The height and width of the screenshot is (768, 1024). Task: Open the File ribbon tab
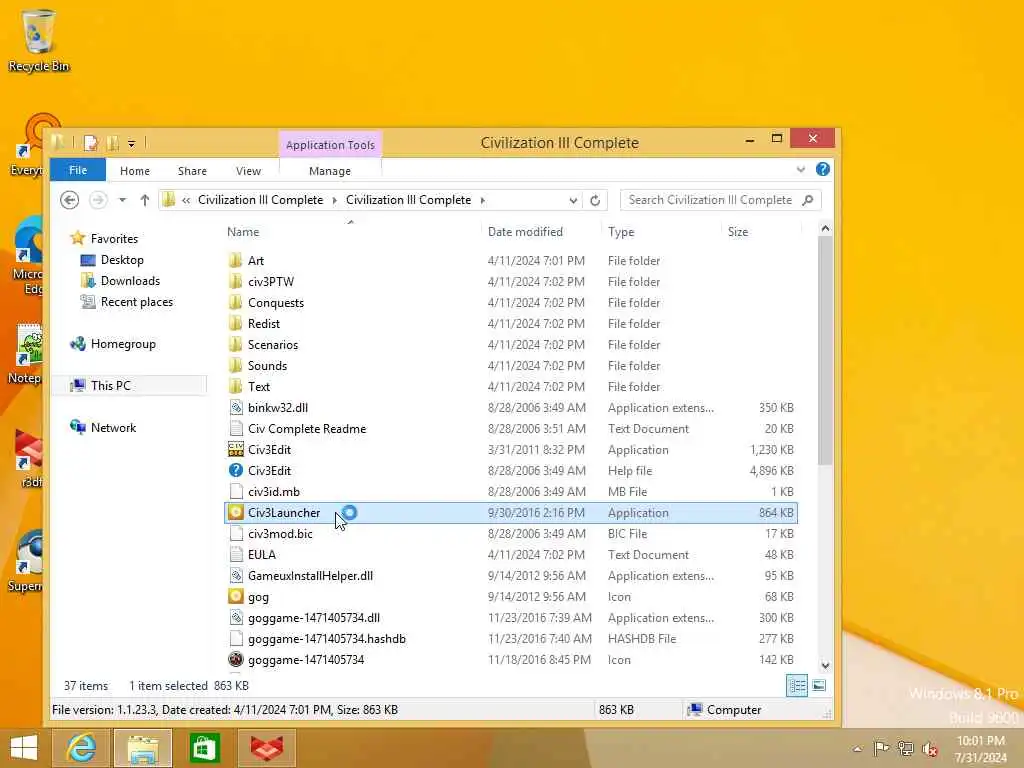pyautogui.click(x=78, y=170)
